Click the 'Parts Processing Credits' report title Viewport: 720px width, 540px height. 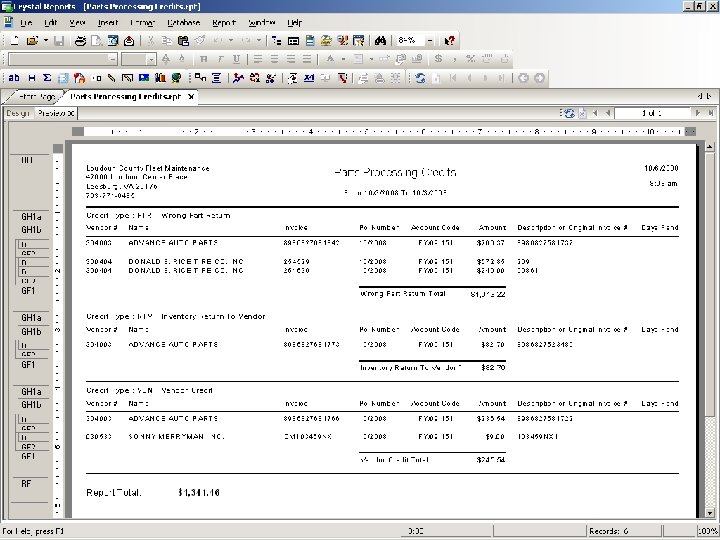pos(395,173)
